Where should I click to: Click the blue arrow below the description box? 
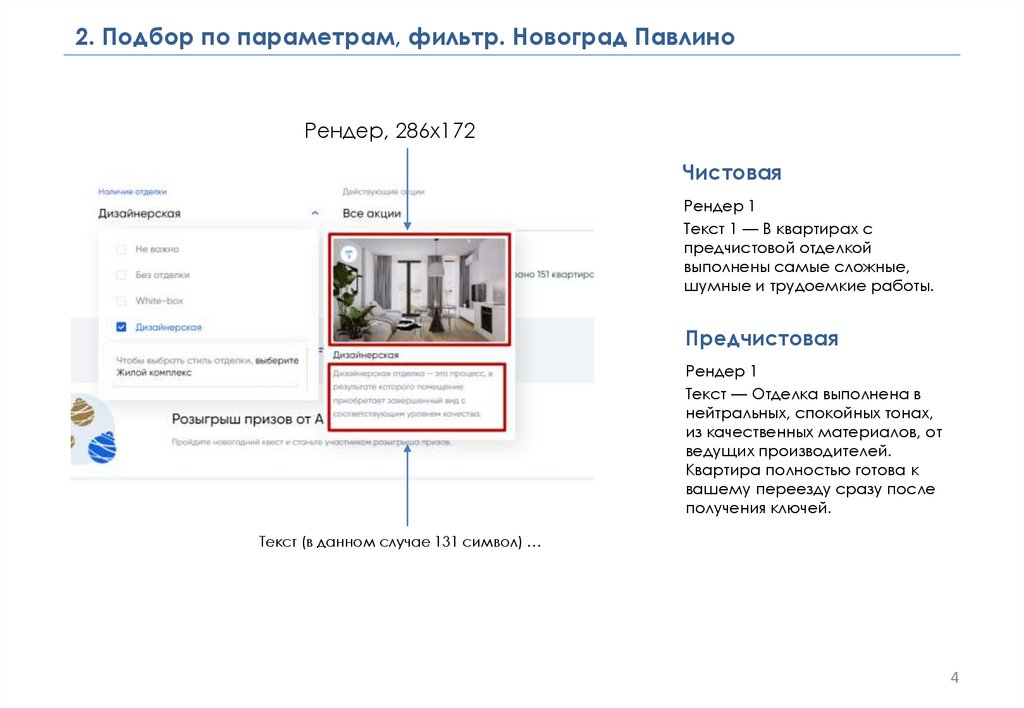408,485
